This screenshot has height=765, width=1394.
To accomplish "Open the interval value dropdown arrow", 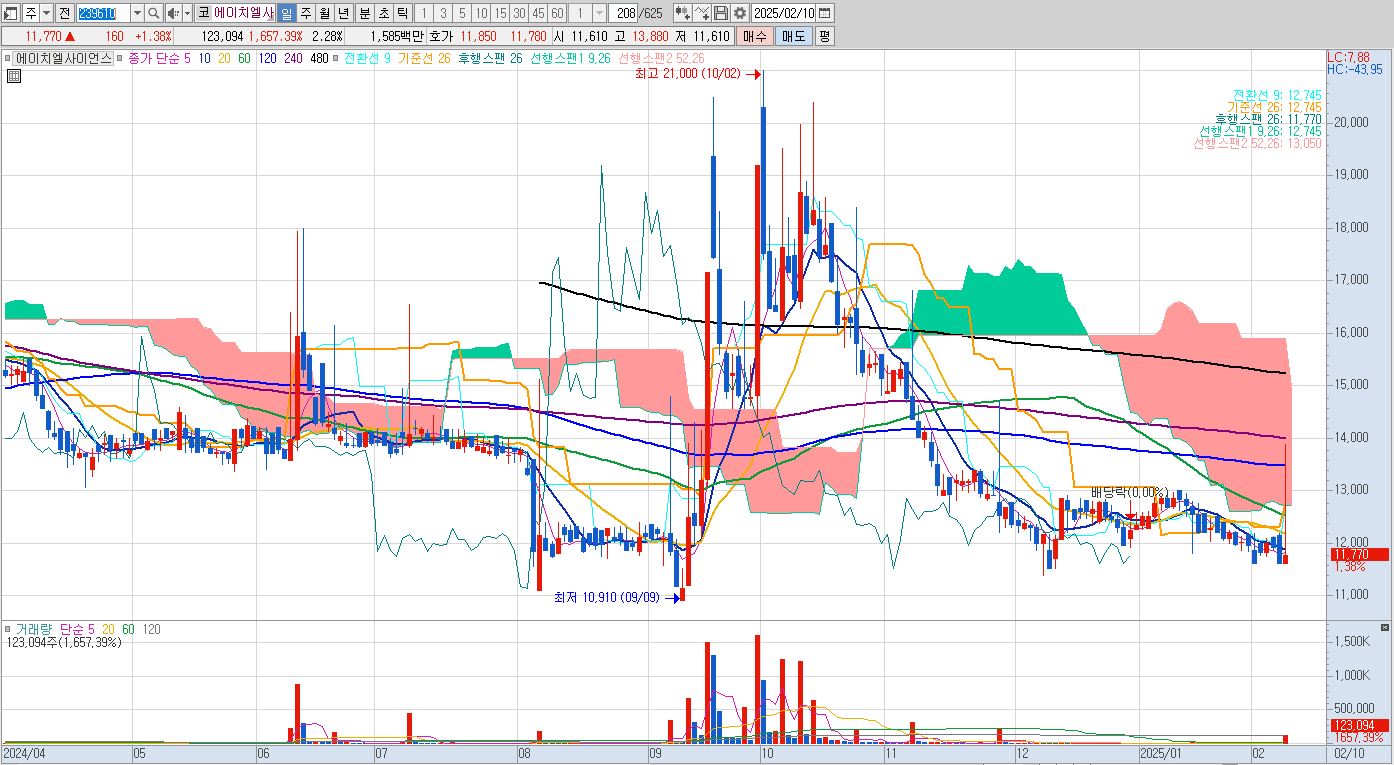I will click(599, 13).
